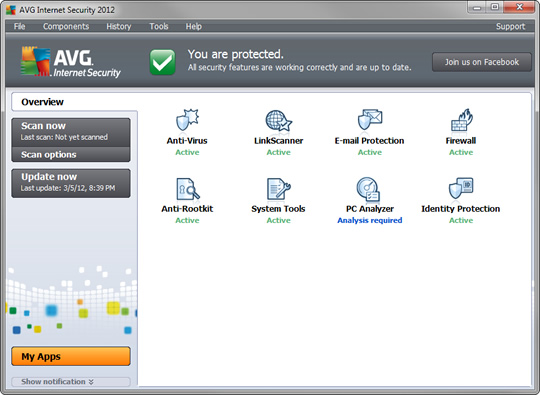This screenshot has height=395, width=540.
Task: Click the Analysis required link
Action: click(x=370, y=220)
